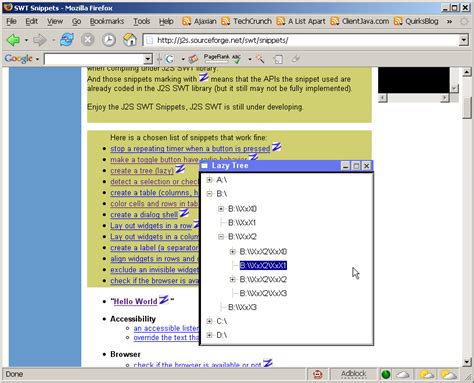The width and height of the screenshot is (474, 383).
Task: Open the Tools menu
Action: tap(142, 21)
